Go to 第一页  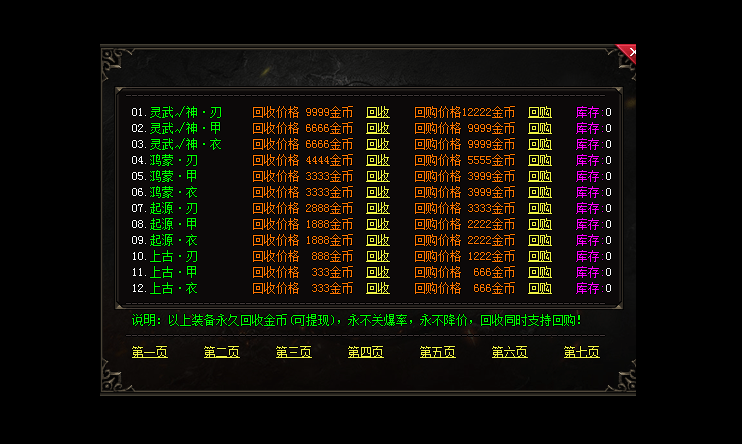point(150,352)
